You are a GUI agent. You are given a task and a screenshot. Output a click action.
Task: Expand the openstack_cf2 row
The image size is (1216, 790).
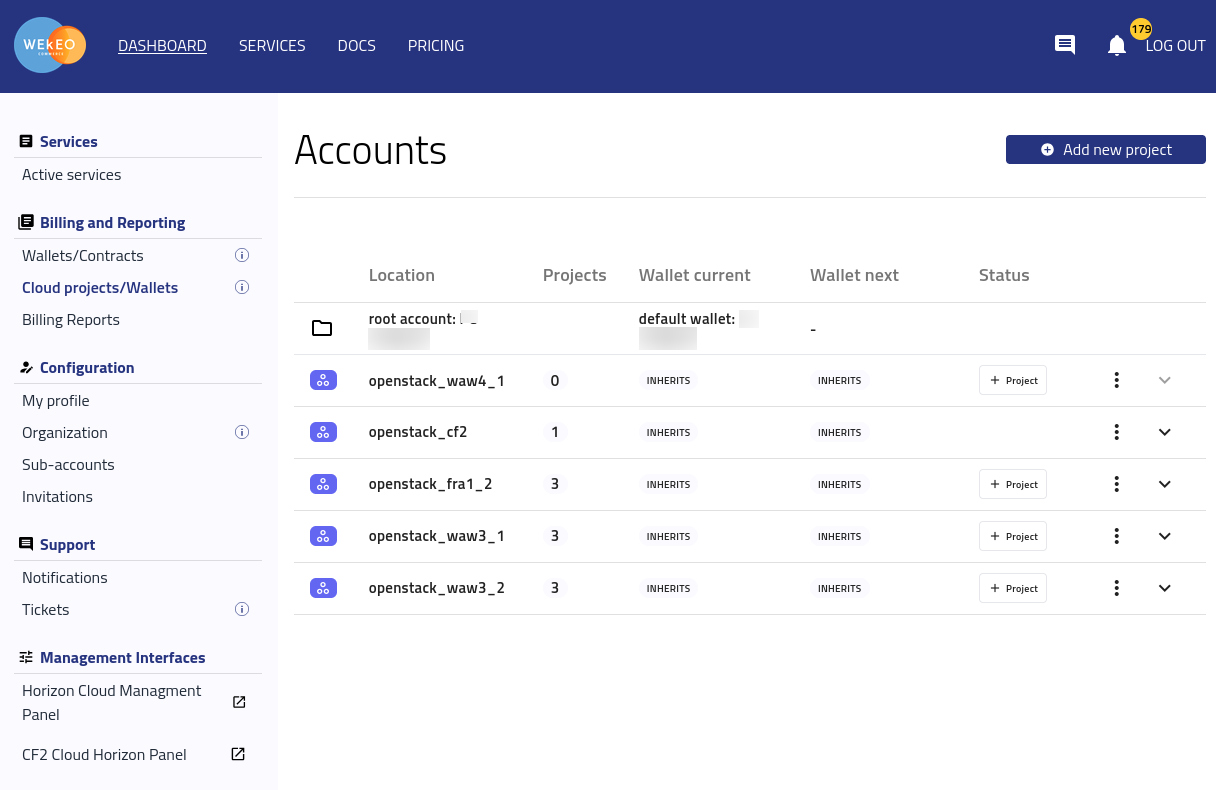click(x=1164, y=432)
